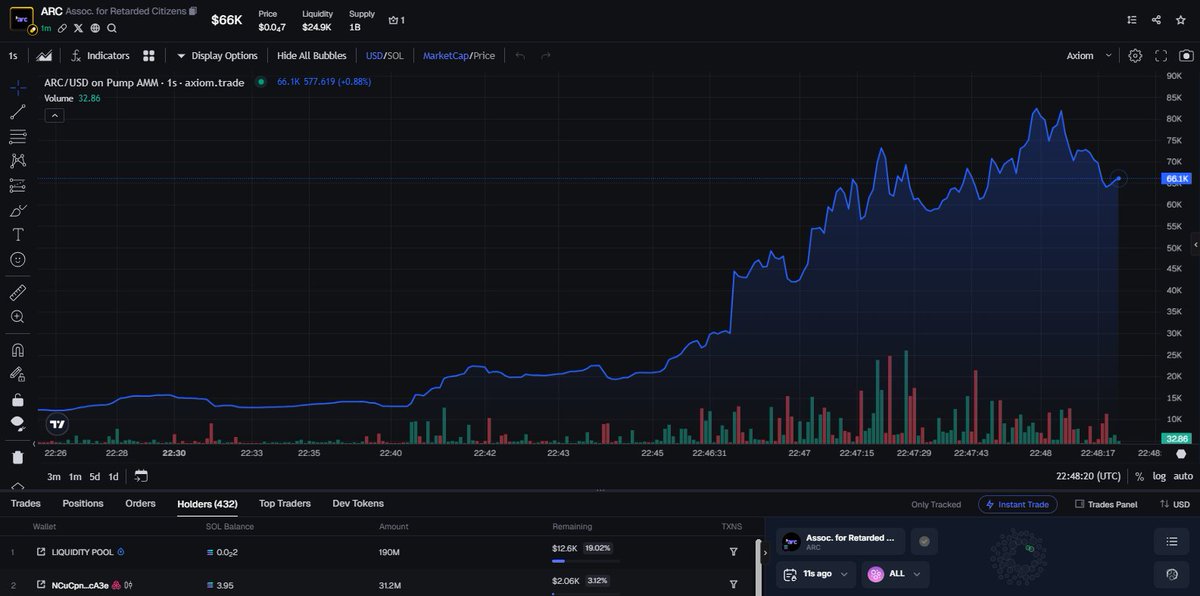Image resolution: width=1200 pixels, height=596 pixels.
Task: Switch to Top Traders tab
Action: [285, 503]
